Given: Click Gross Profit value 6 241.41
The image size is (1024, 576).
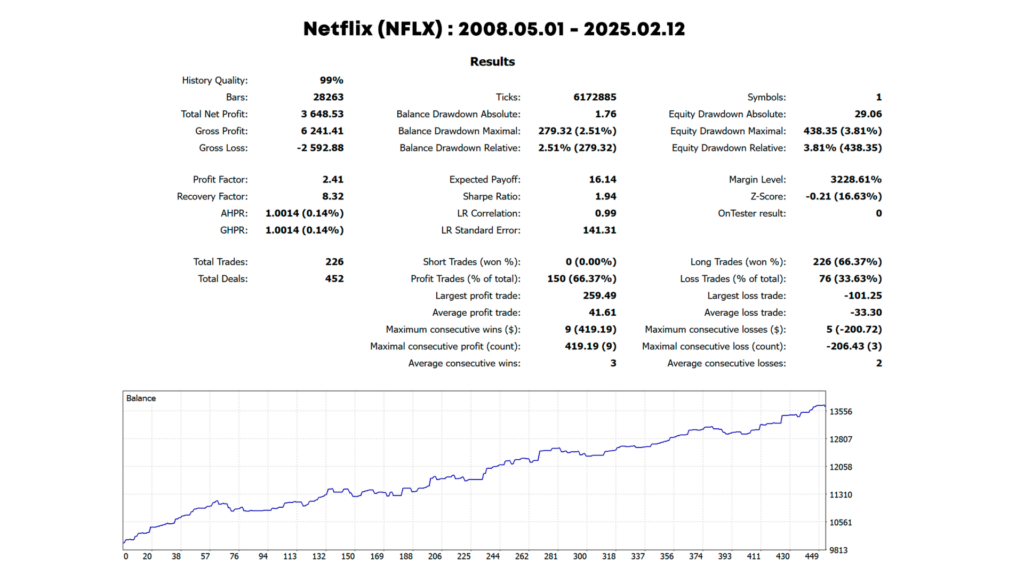Looking at the screenshot, I should [x=322, y=131].
